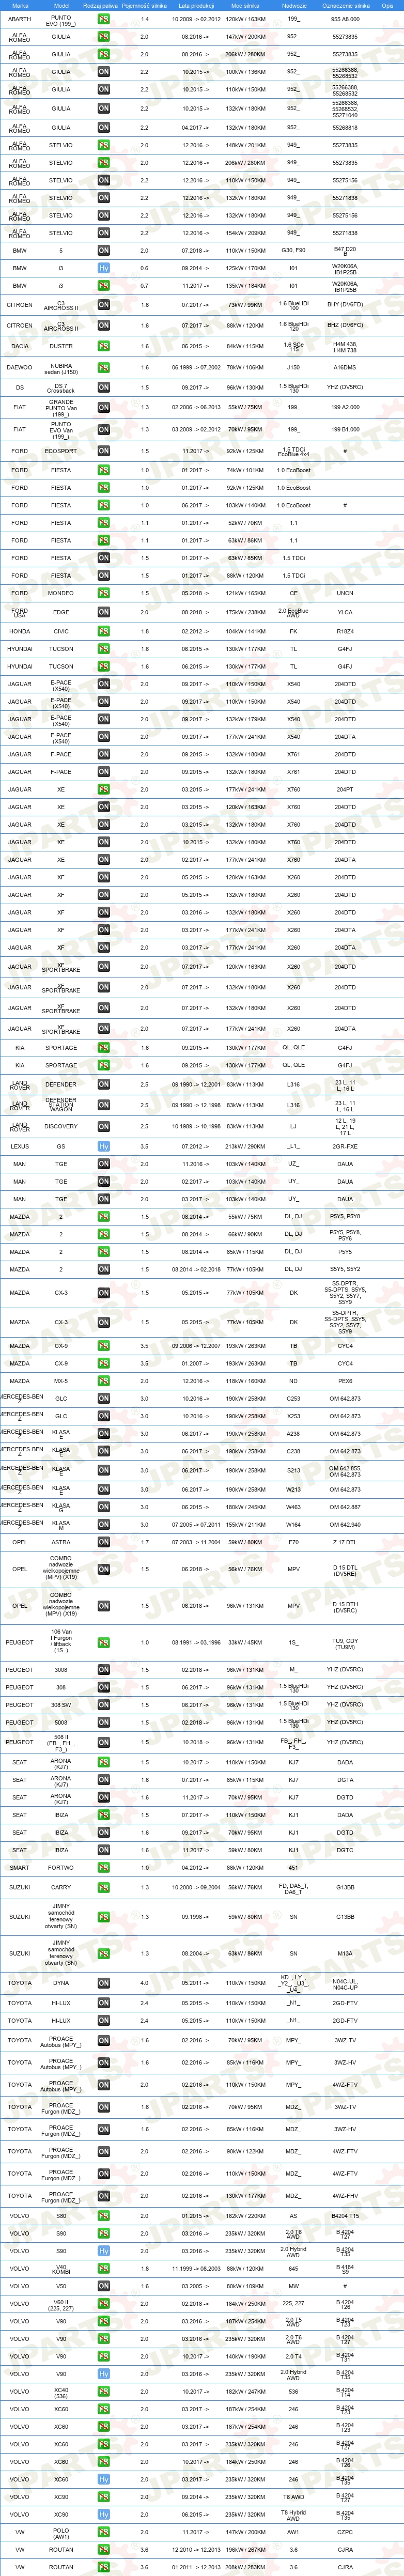Click the DUSTER model cell

[61, 346]
